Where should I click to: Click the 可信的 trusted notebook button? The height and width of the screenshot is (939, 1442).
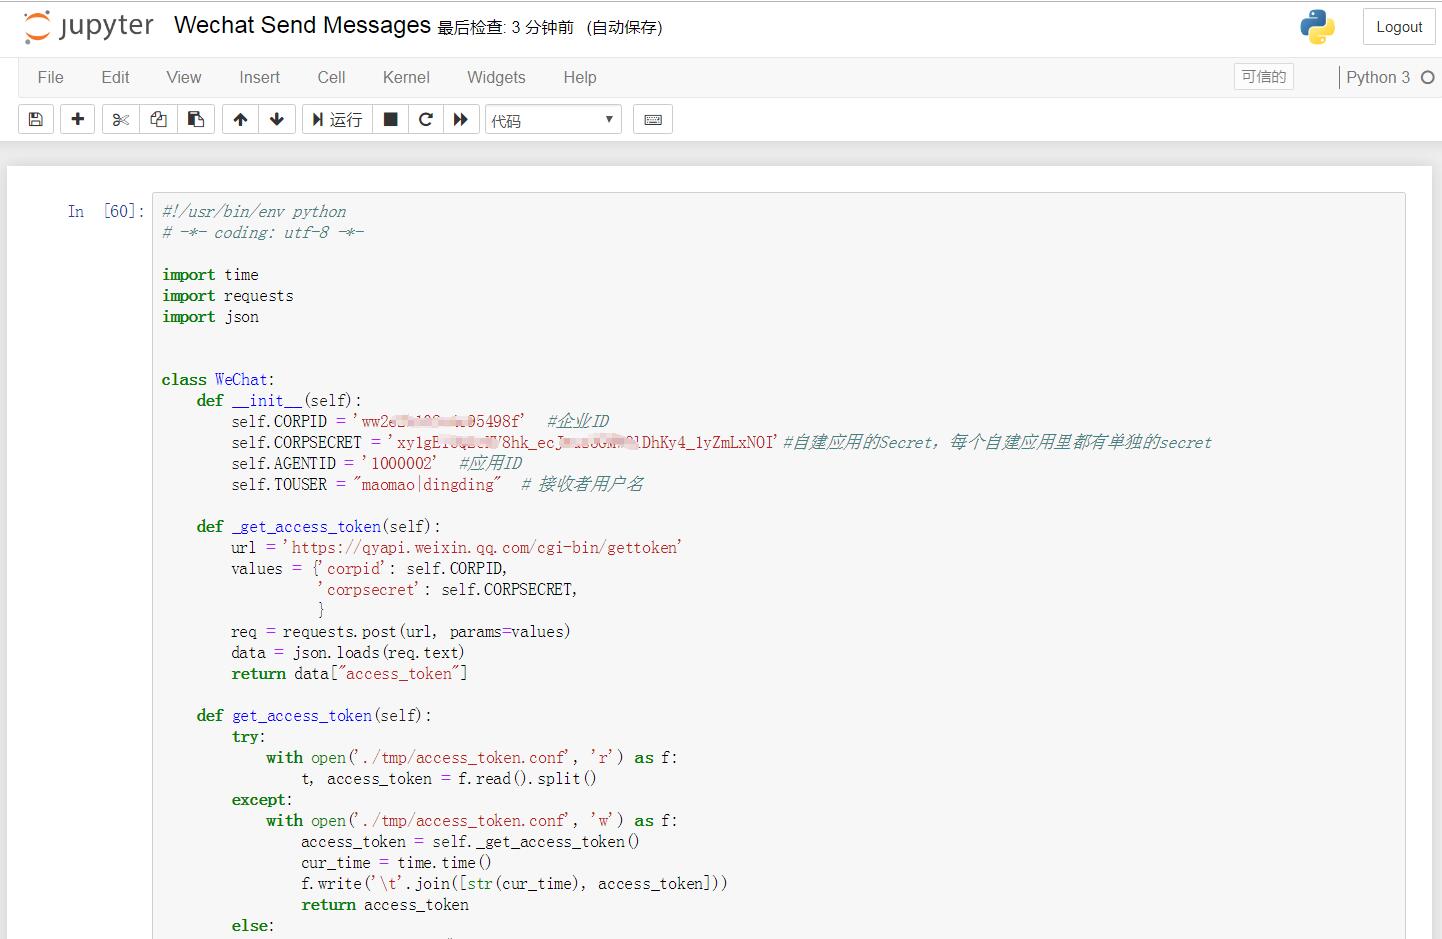tap(1264, 77)
